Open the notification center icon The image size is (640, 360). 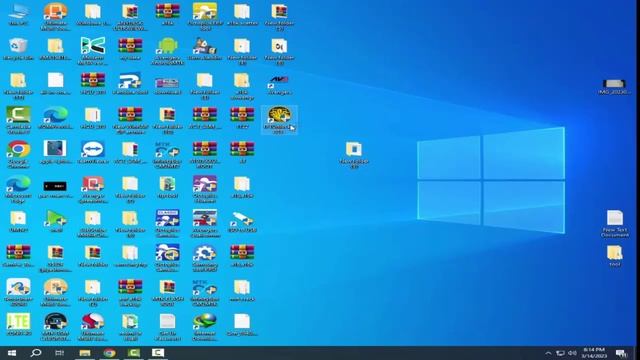tap(621, 353)
